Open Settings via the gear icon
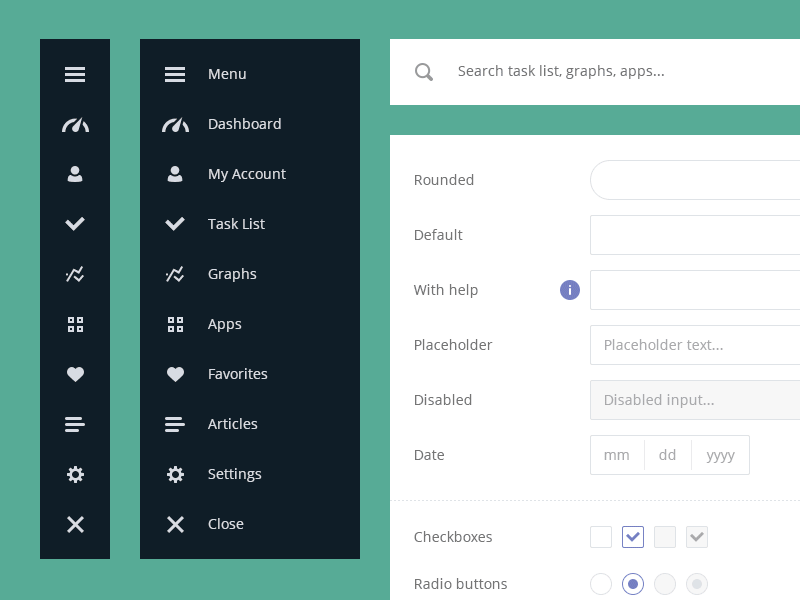800x600 pixels. coord(75,474)
